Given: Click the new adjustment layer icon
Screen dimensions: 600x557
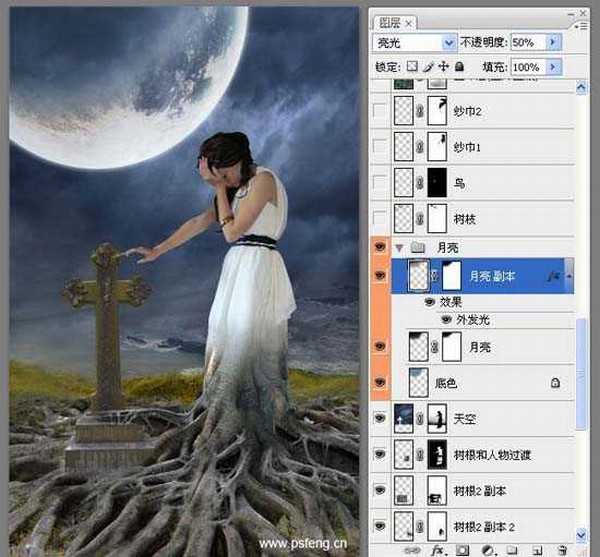Looking at the screenshot, I should click(487, 550).
